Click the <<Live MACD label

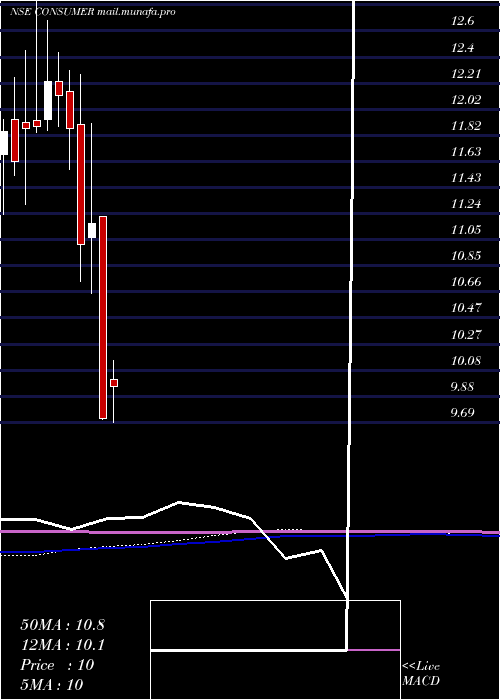pyautogui.click(x=421, y=674)
